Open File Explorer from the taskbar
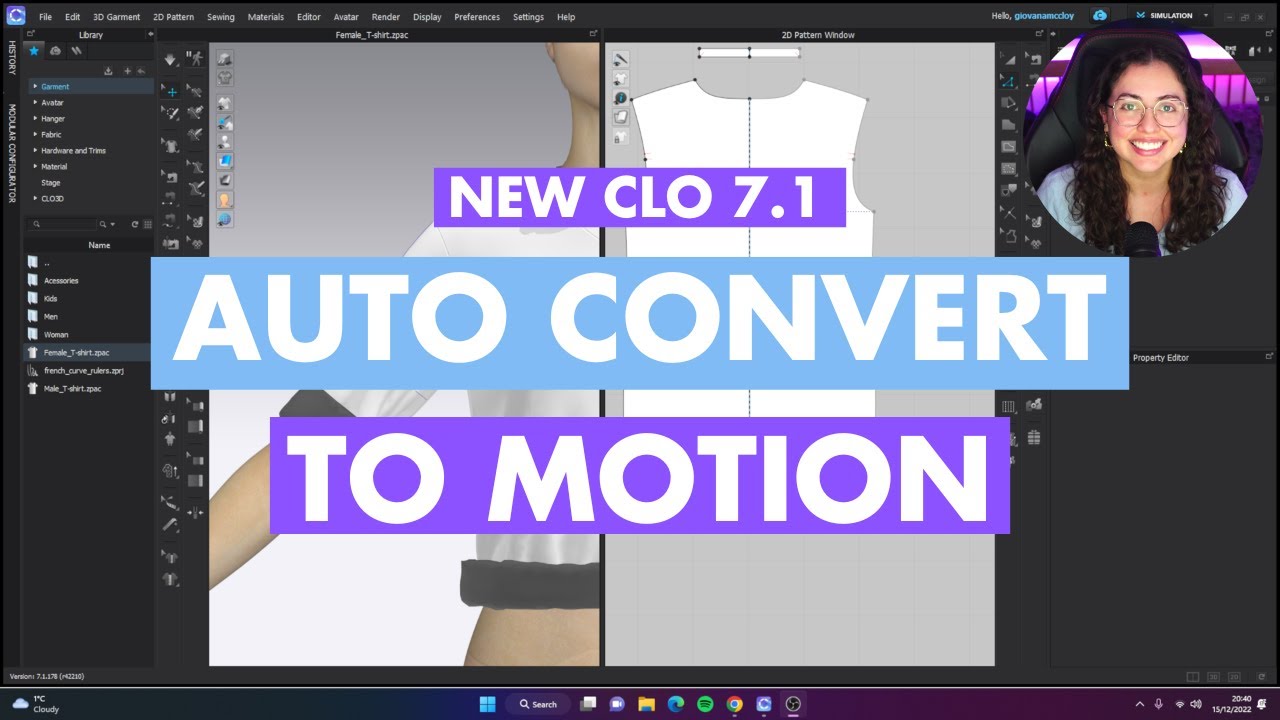This screenshot has width=1280, height=720. pos(646,704)
